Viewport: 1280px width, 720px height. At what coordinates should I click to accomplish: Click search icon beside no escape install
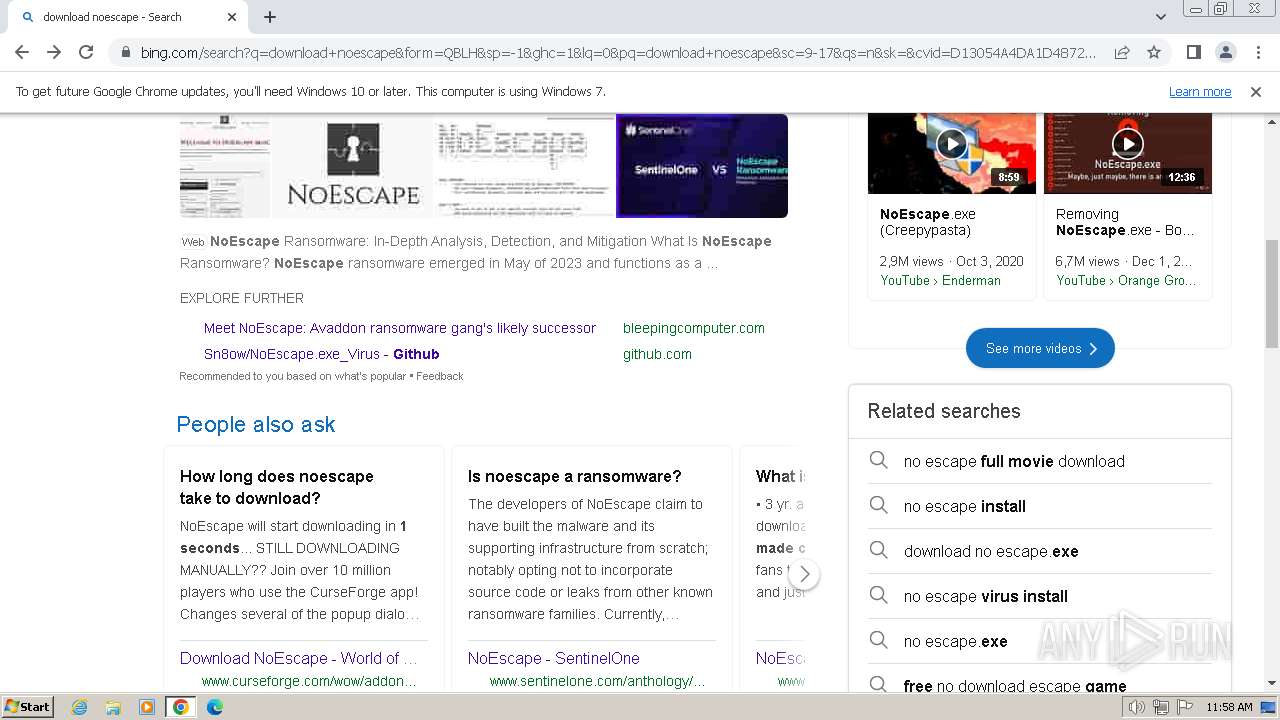point(878,505)
